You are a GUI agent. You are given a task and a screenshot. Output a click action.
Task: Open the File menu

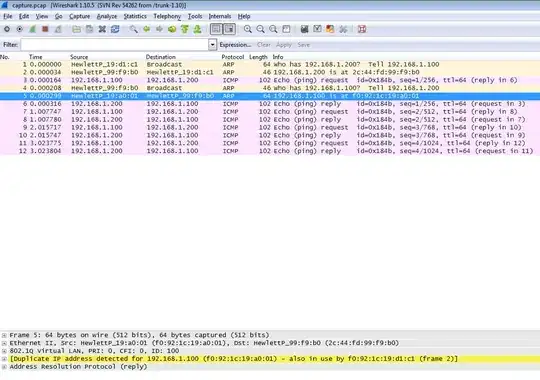point(8,16)
